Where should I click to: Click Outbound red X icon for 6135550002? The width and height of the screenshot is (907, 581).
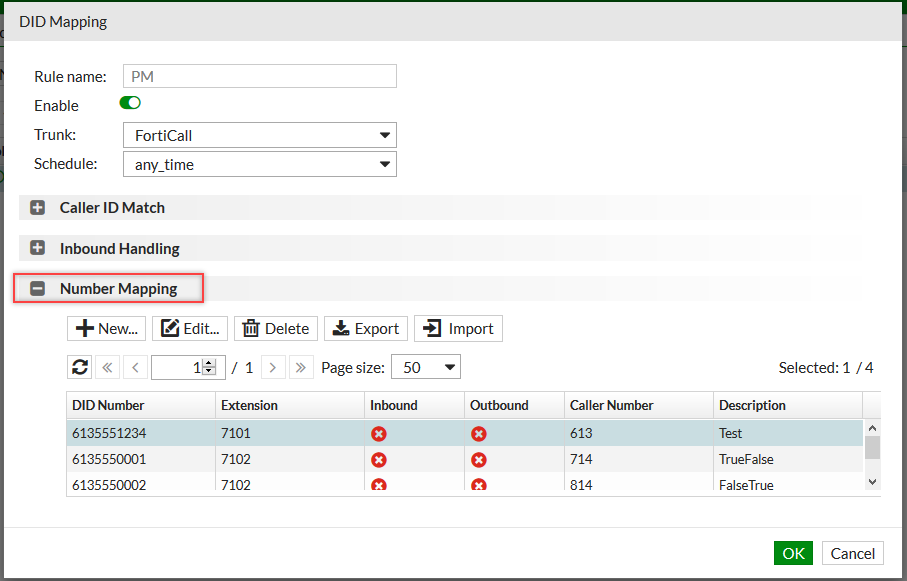click(478, 484)
